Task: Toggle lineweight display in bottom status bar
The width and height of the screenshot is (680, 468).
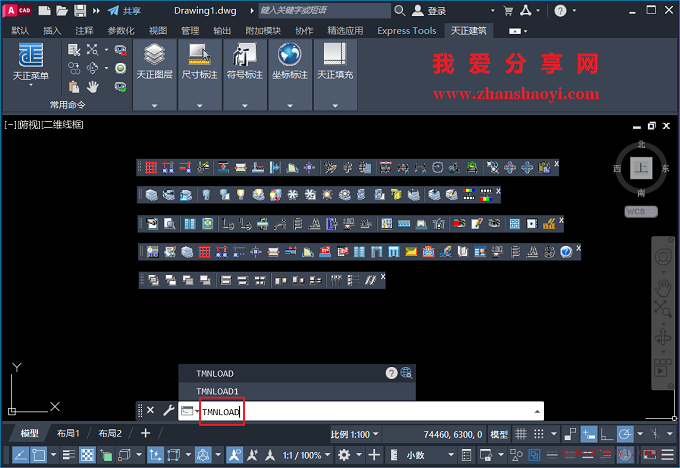Action: point(69,455)
